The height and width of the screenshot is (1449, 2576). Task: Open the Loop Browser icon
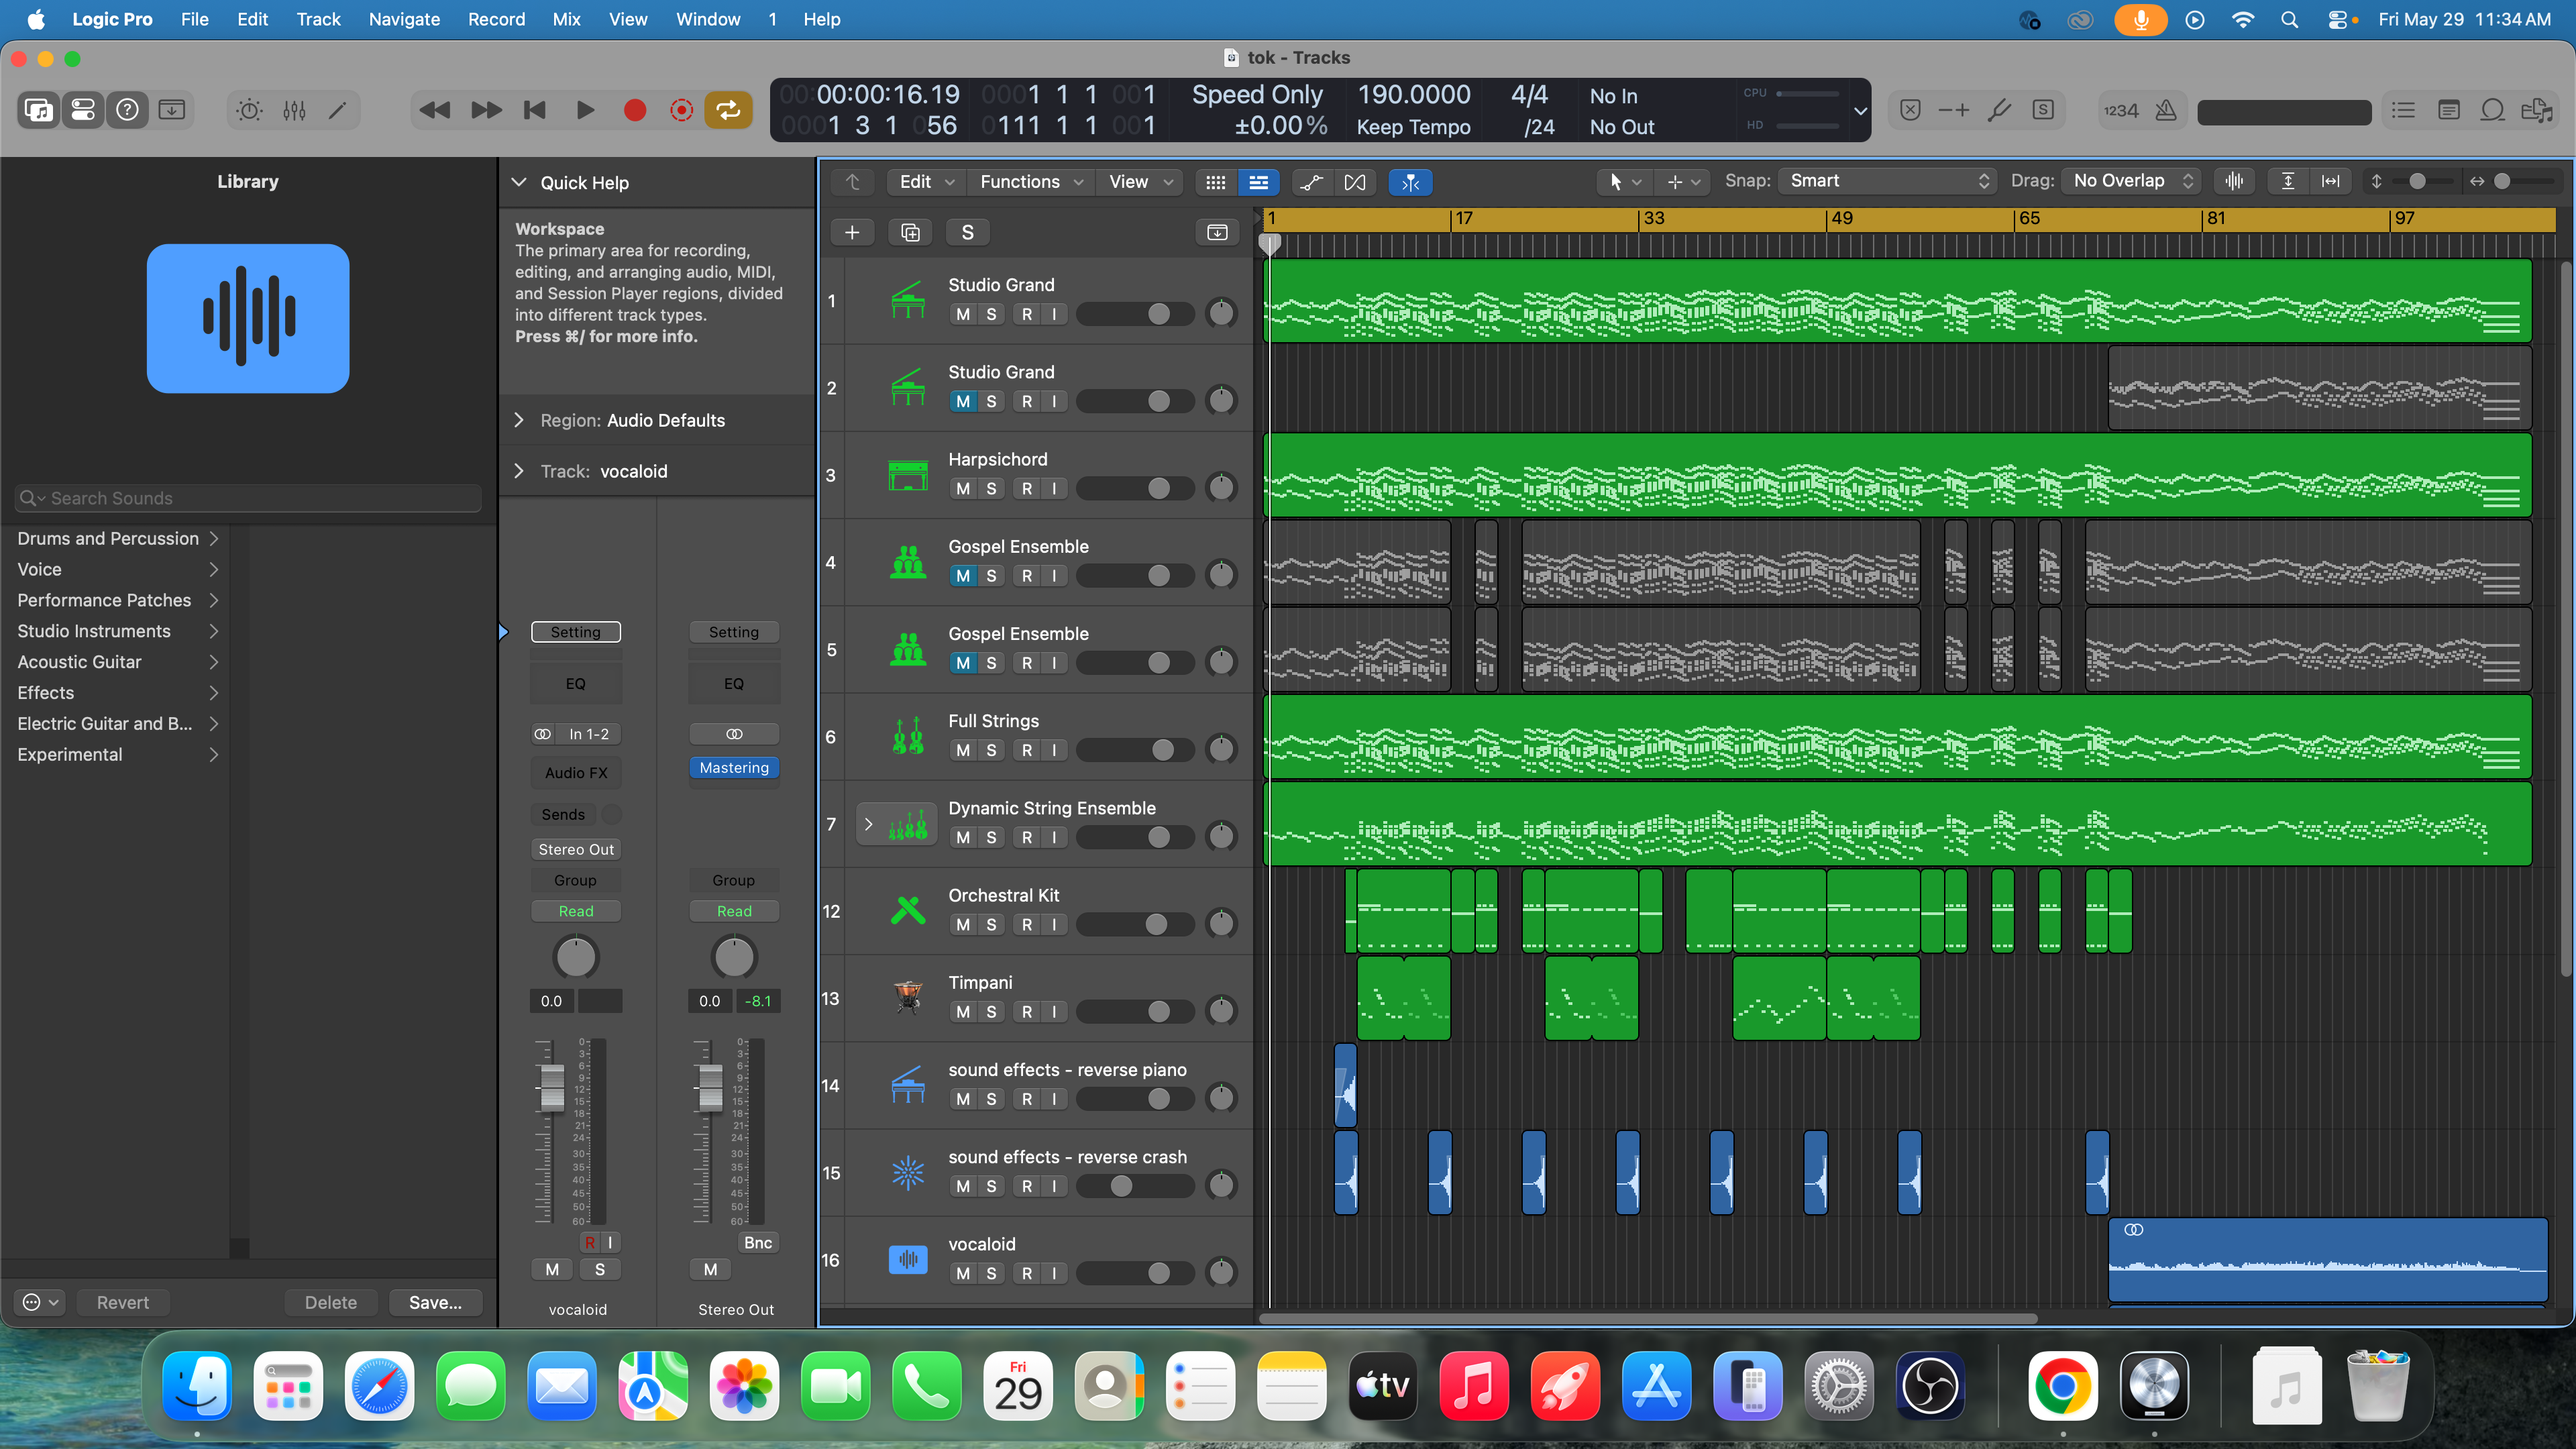tap(2493, 110)
